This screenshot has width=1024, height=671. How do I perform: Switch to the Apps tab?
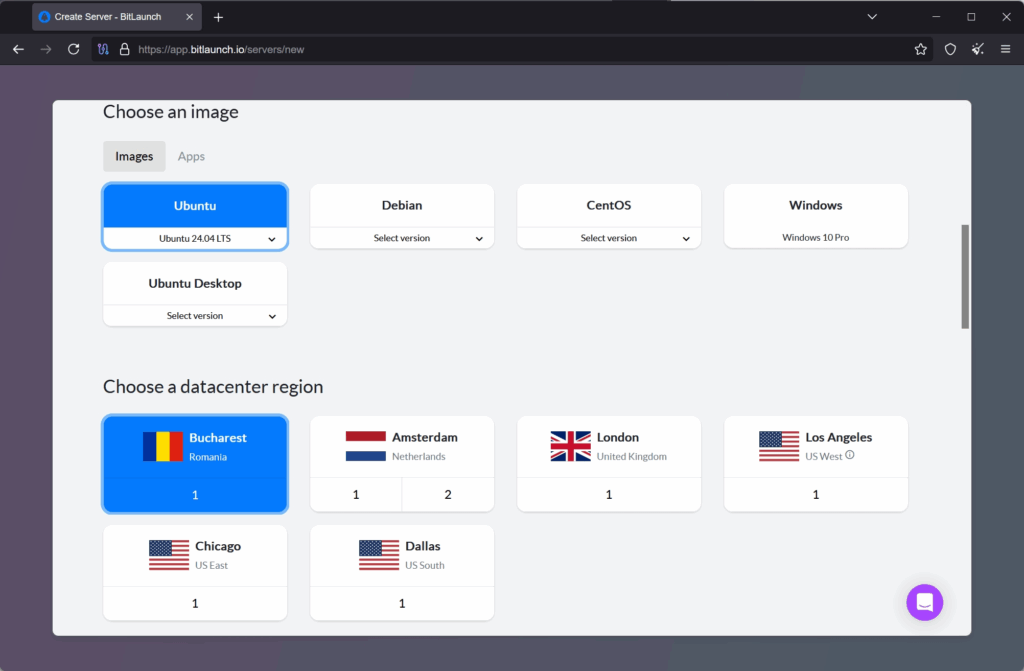pyautogui.click(x=191, y=156)
